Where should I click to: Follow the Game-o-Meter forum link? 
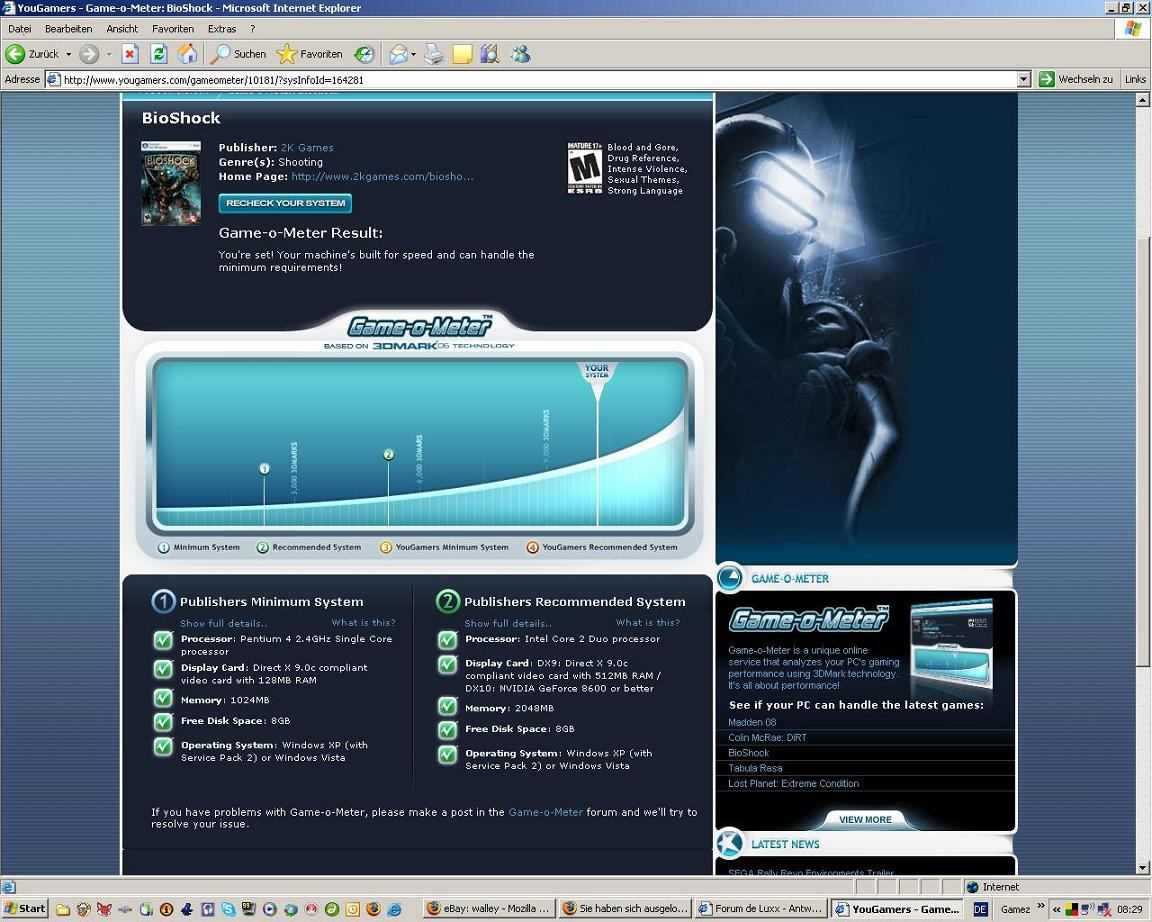tap(545, 812)
